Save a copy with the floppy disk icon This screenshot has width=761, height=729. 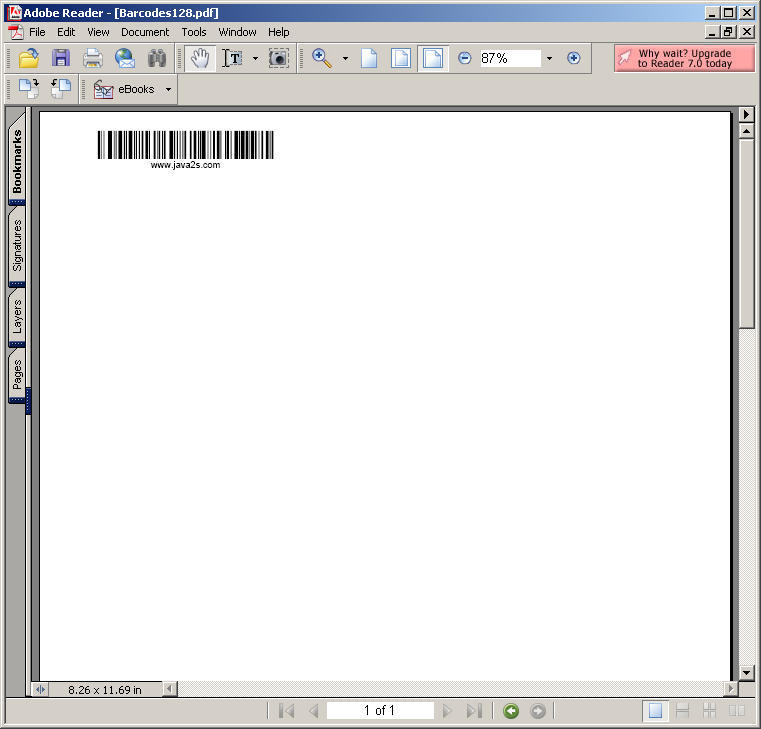click(x=61, y=58)
